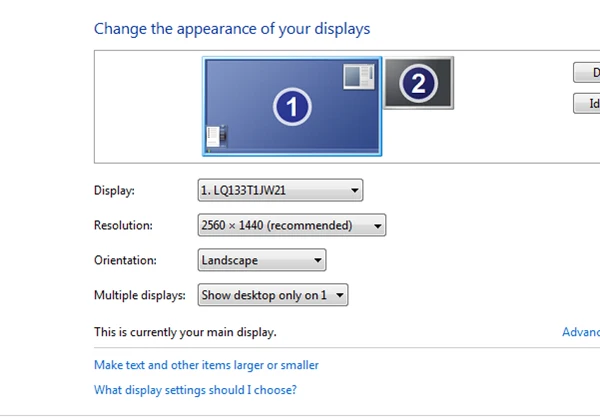The width and height of the screenshot is (600, 417).
Task: Click the circled number 2 badge
Action: [x=419, y=84]
